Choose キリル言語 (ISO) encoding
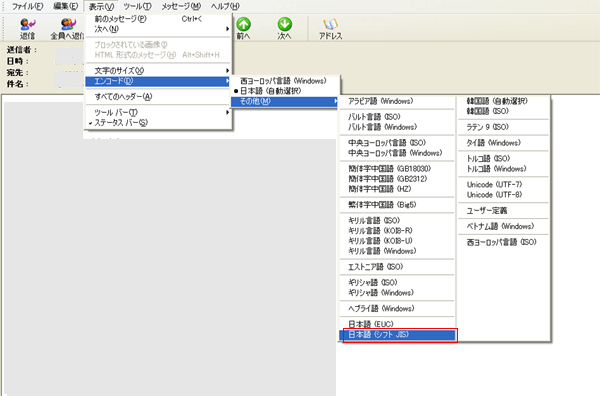 tap(397, 220)
